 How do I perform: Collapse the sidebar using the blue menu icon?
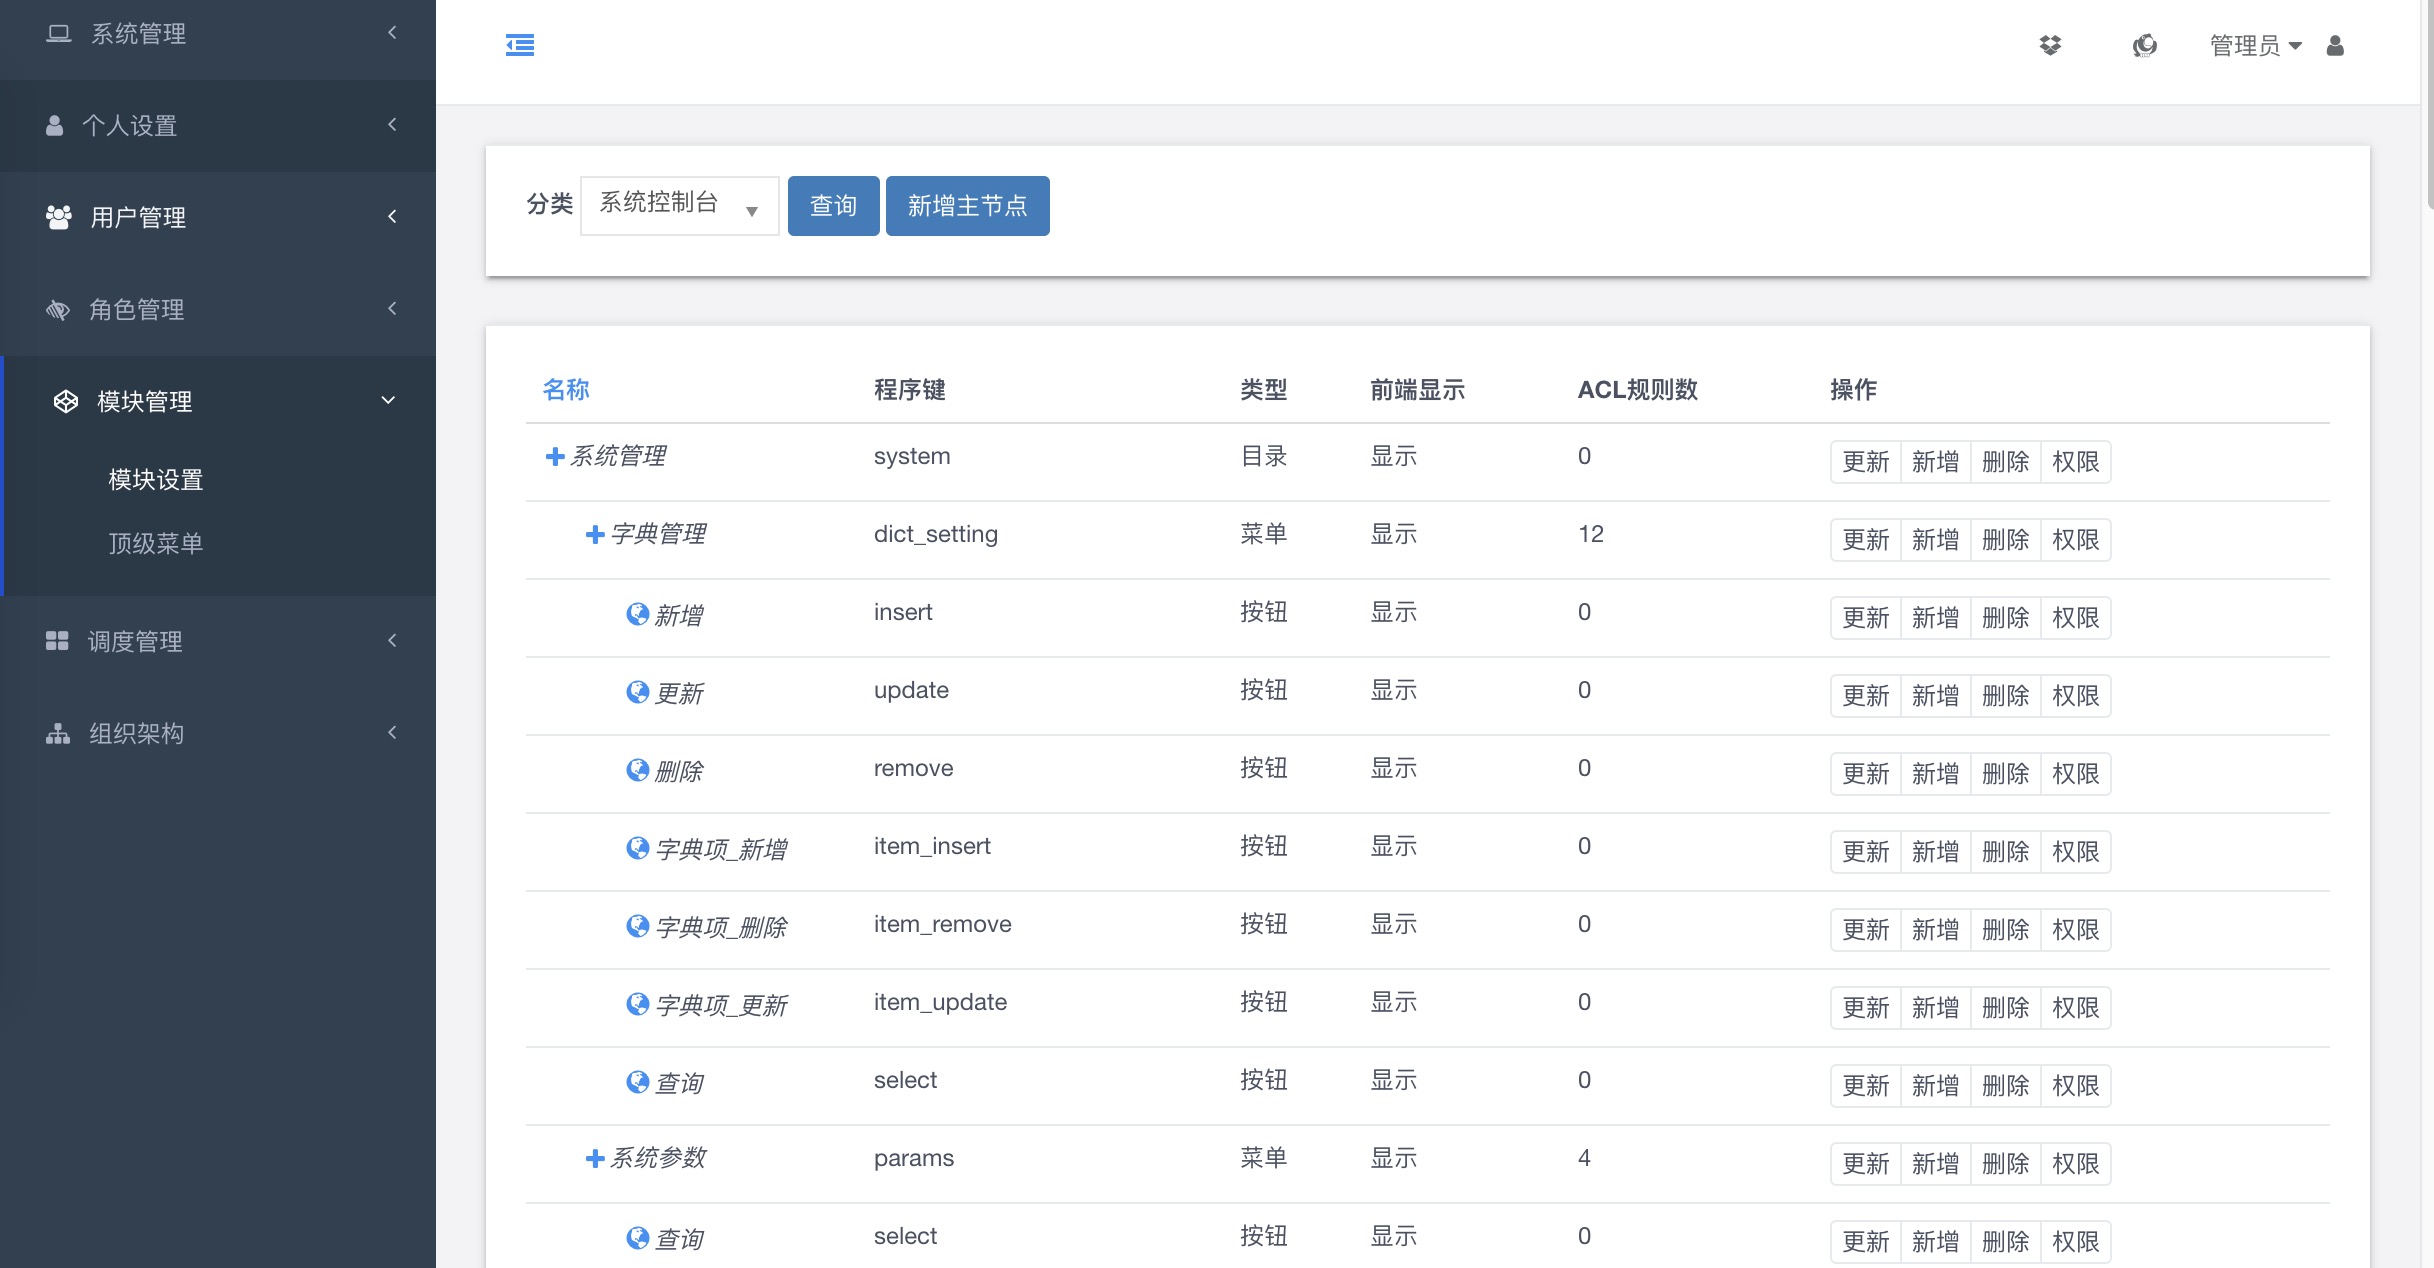click(x=520, y=45)
